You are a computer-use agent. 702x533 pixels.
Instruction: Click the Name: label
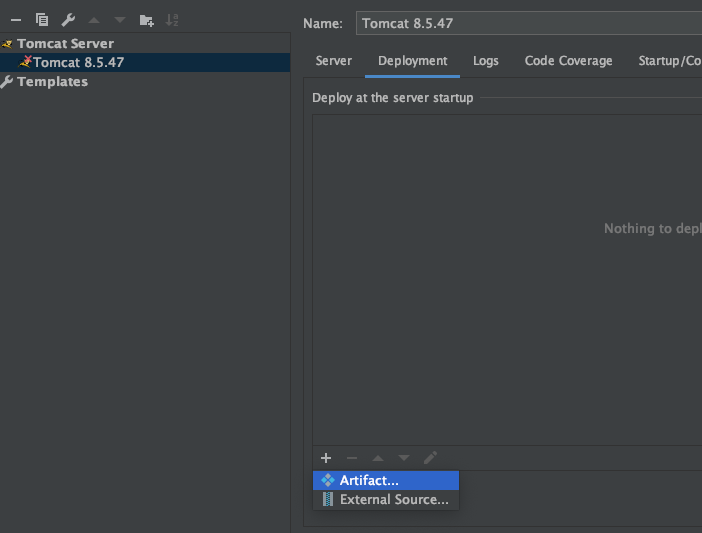323,23
